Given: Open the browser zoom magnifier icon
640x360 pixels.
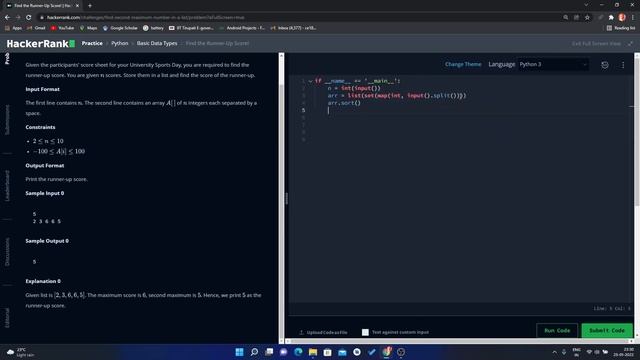Looking at the screenshot, I should 565,18.
